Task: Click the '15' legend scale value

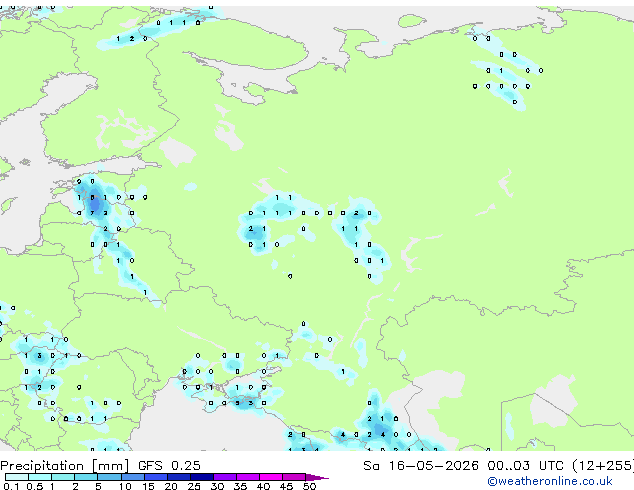Action: pyautogui.click(x=148, y=486)
